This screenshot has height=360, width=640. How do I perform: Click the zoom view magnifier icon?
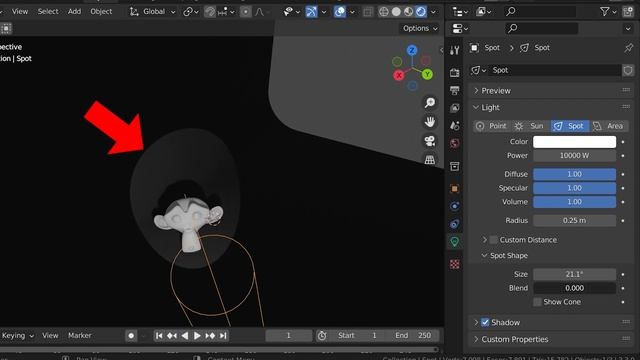[429, 102]
